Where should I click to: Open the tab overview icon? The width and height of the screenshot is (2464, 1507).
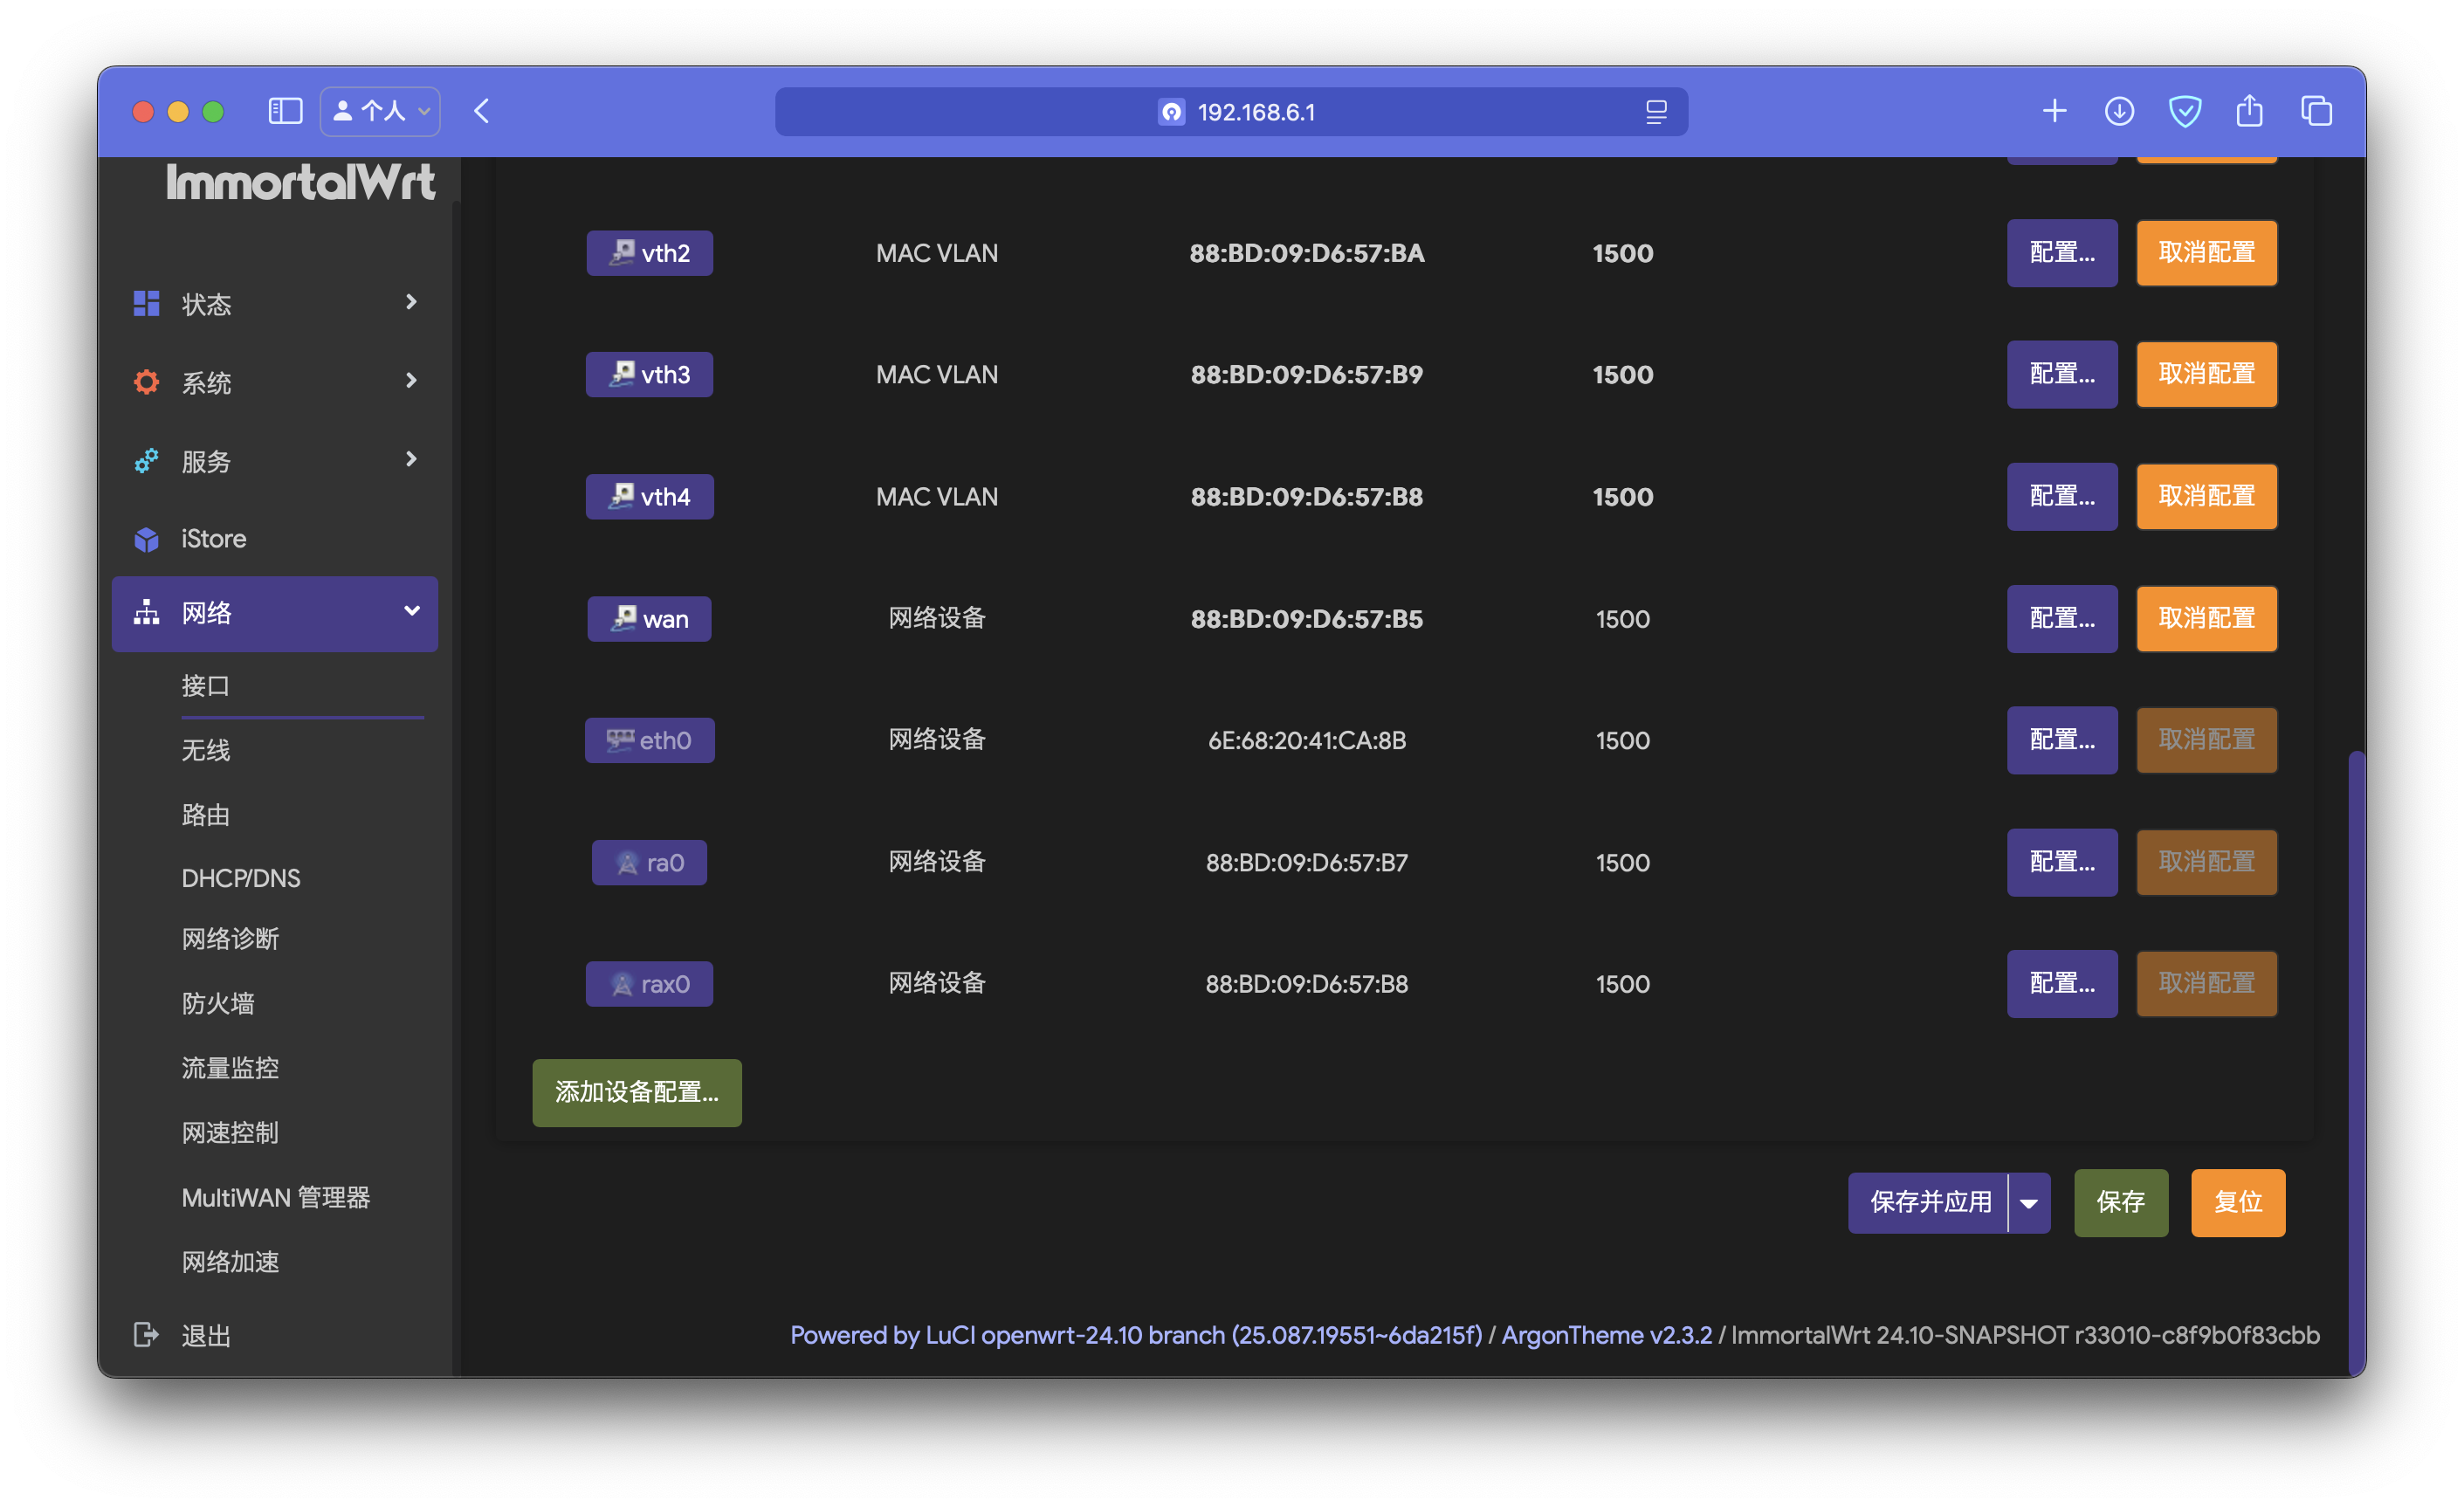click(2316, 111)
